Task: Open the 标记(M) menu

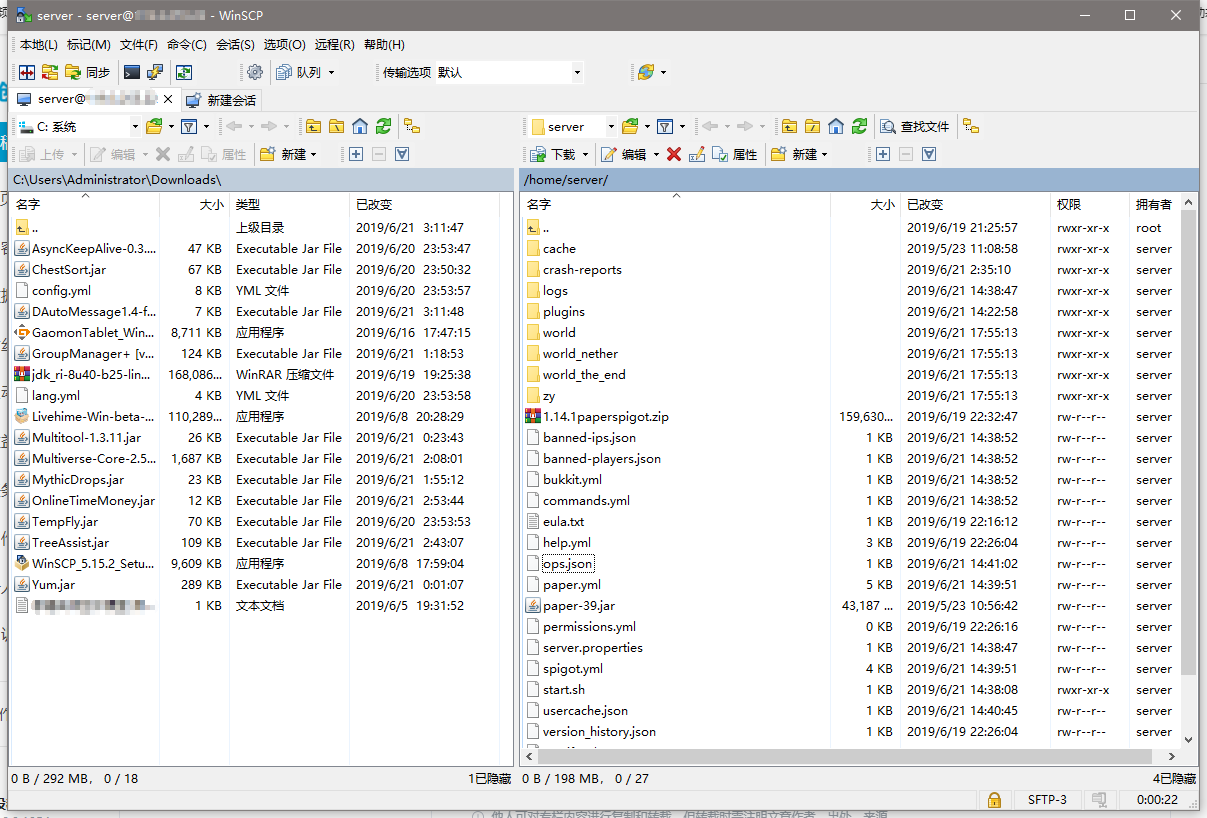Action: [89, 44]
